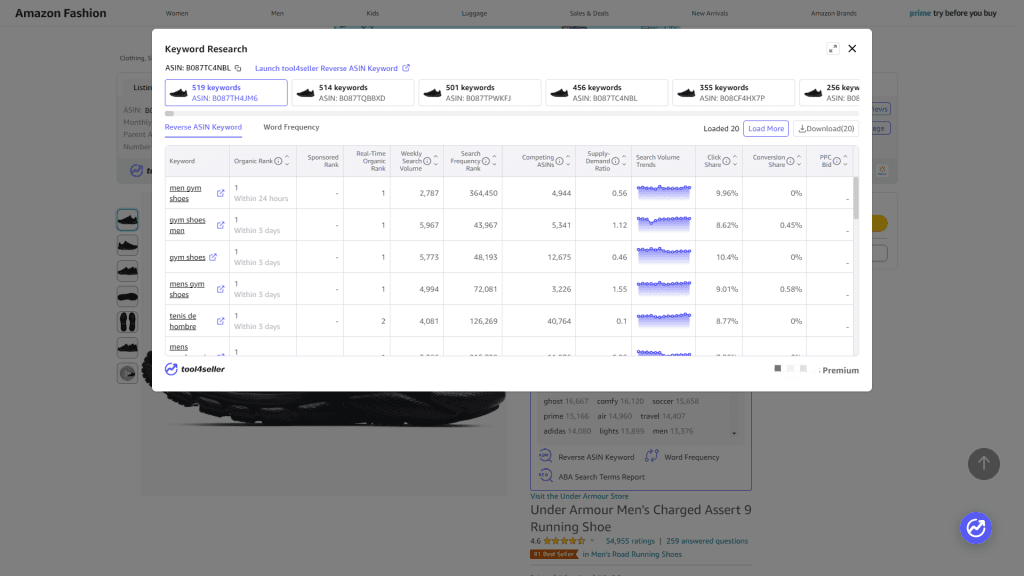Select the first shoe thumbnail on product page

pyautogui.click(x=127, y=219)
